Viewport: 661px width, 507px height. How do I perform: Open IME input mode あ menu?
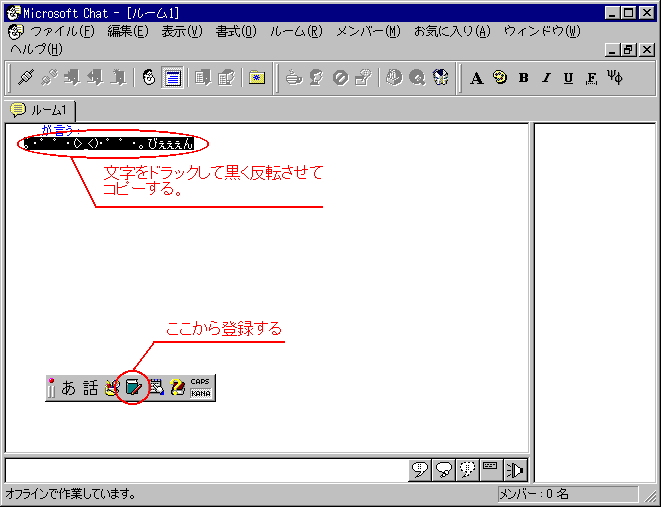69,388
